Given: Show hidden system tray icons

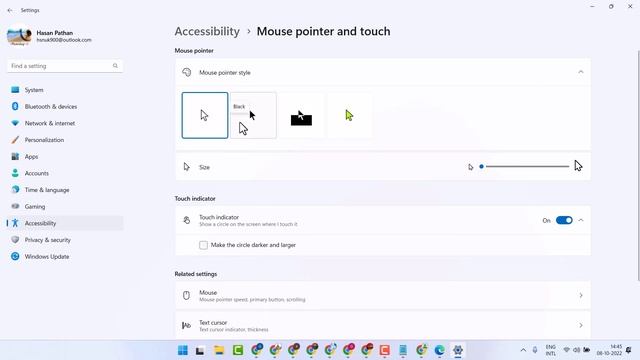Looking at the screenshot, I should 523,350.
